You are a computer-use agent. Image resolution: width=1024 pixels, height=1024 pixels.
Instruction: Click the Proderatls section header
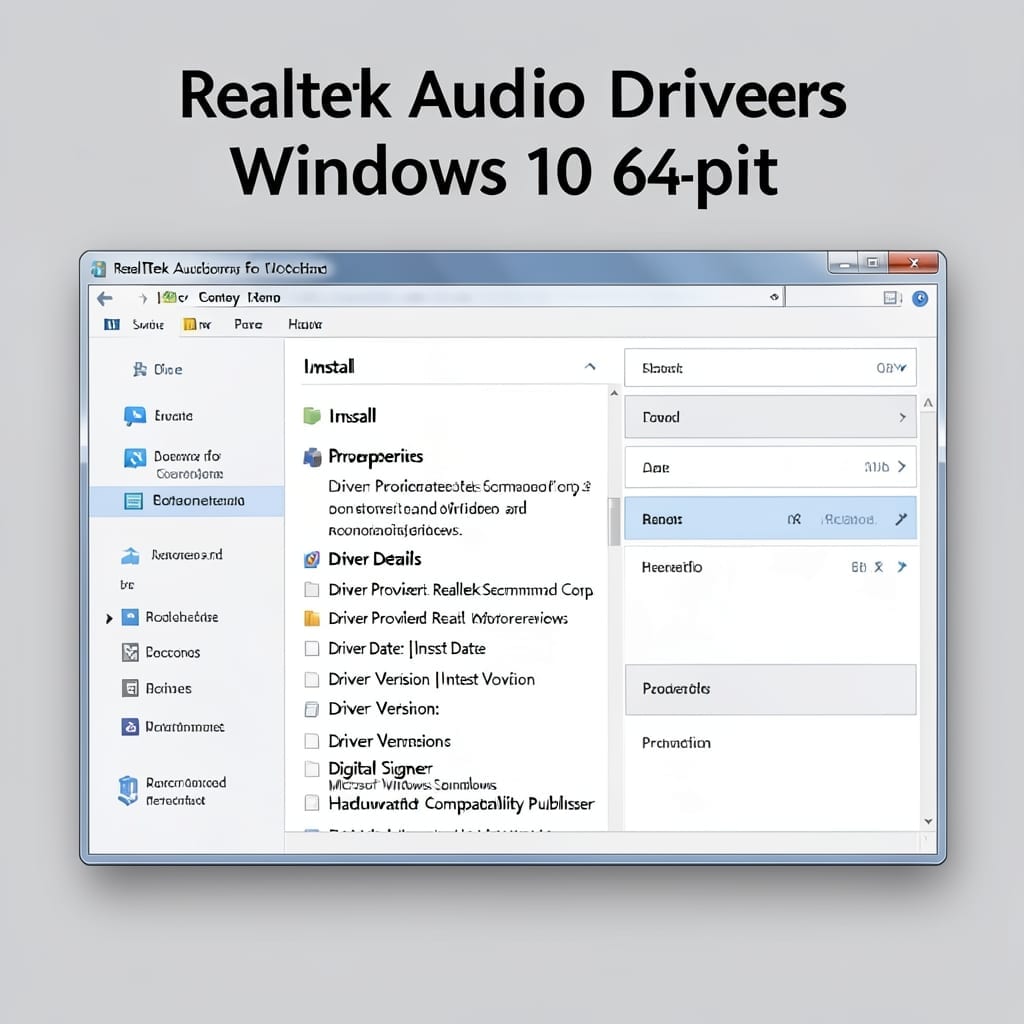(x=771, y=690)
